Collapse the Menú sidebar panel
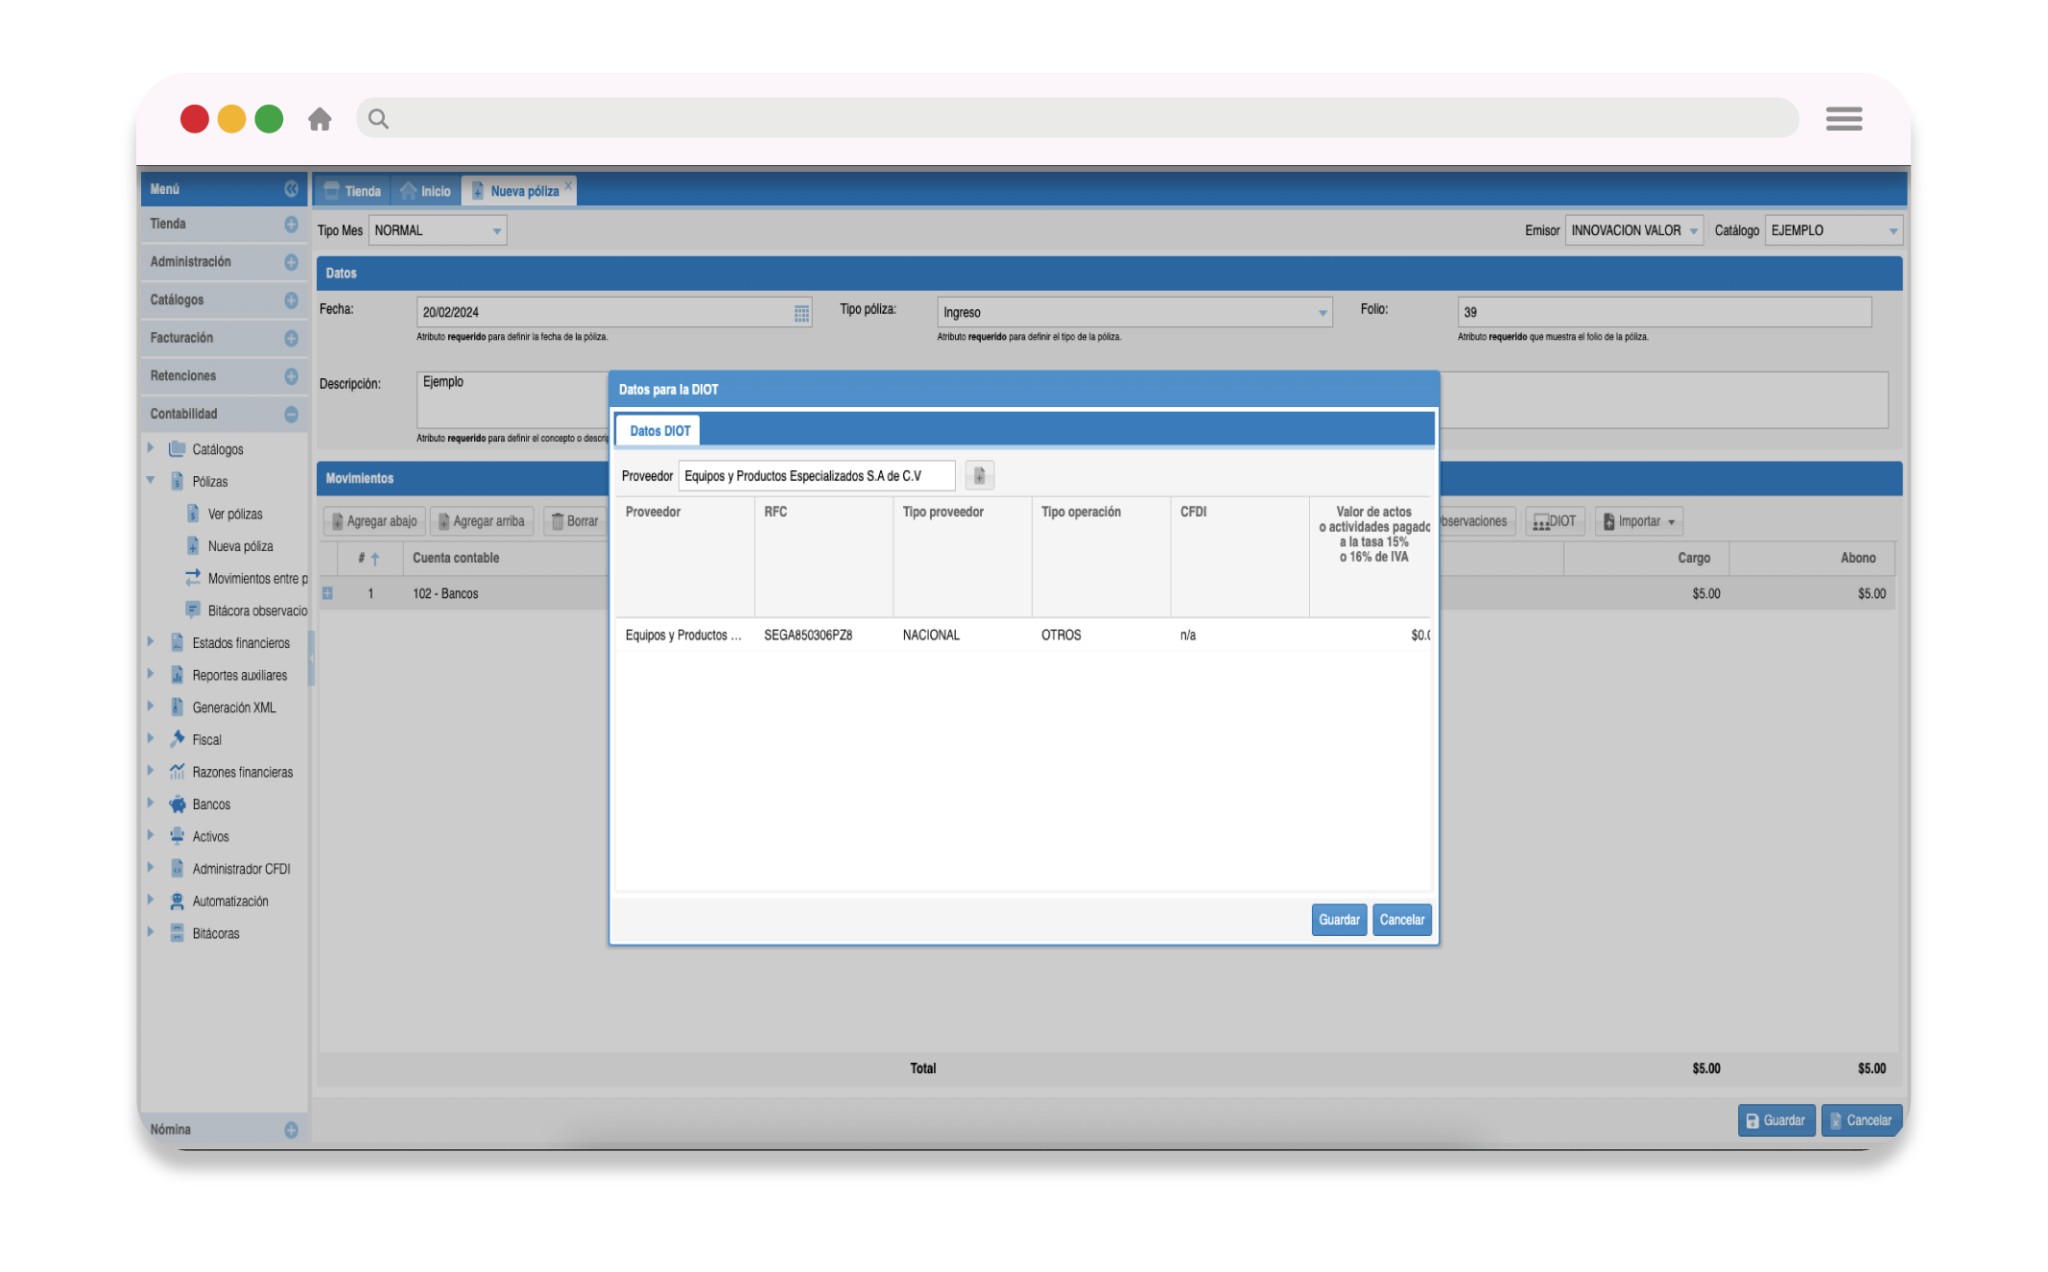2048x1272 pixels. [x=291, y=189]
